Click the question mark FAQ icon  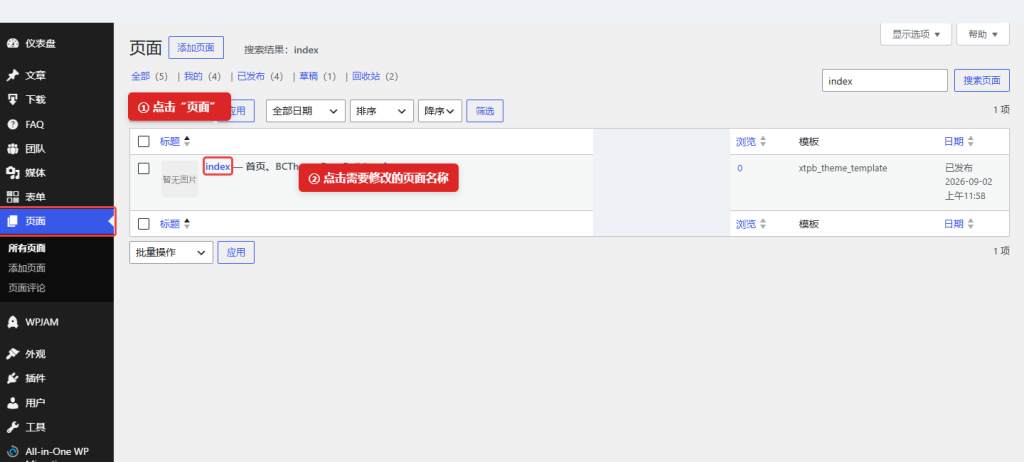12,124
